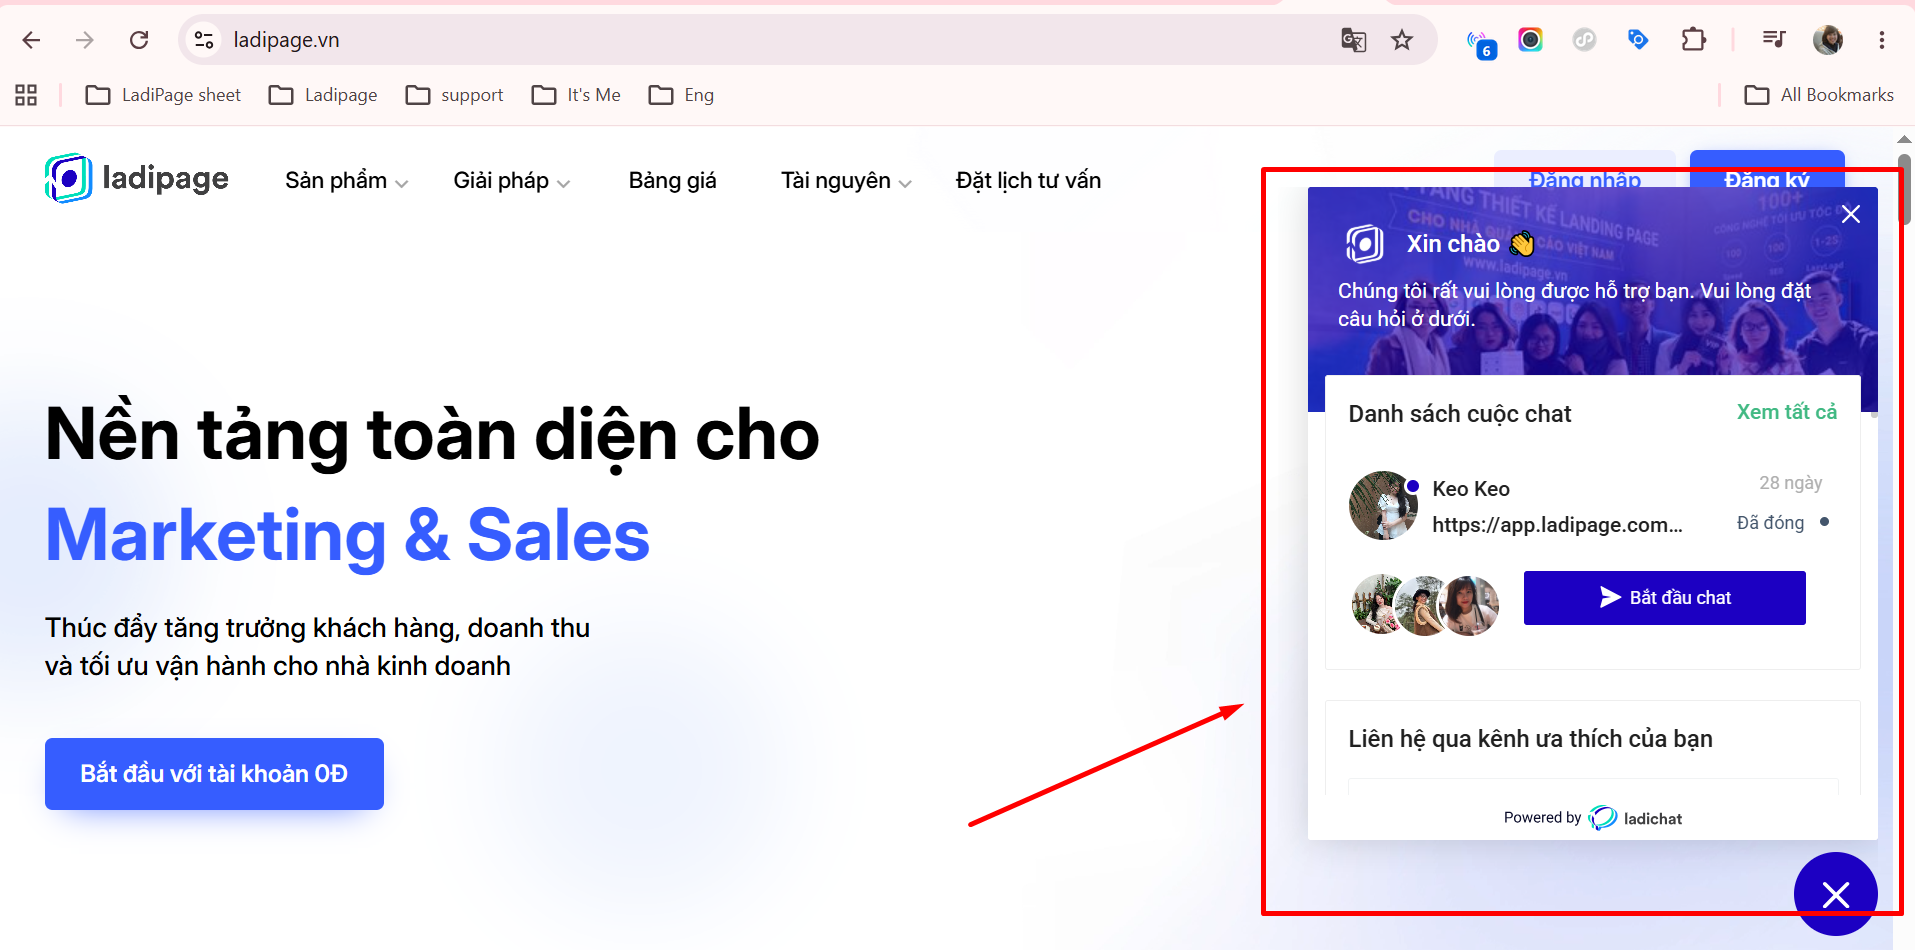Click the Đã đóng status text
This screenshot has height=950, width=1915.
click(1770, 523)
